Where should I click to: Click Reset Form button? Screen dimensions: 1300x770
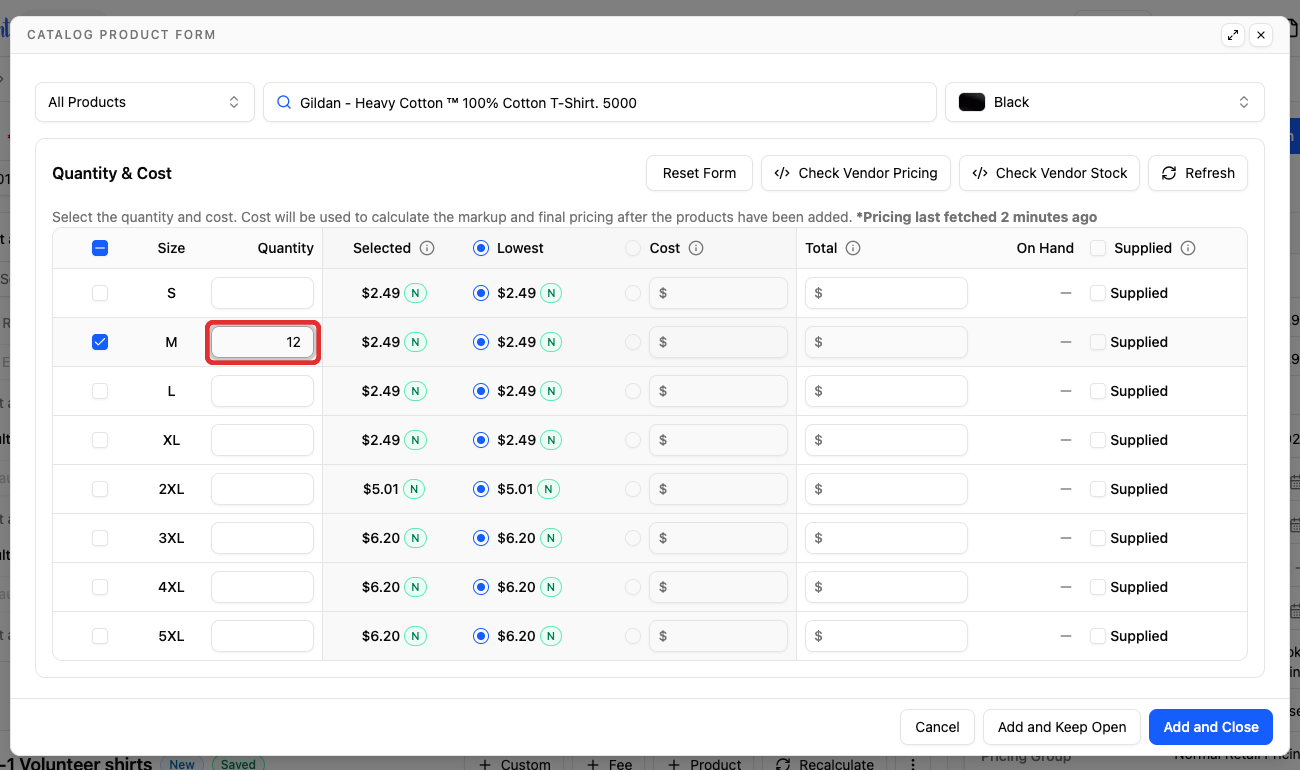(699, 173)
